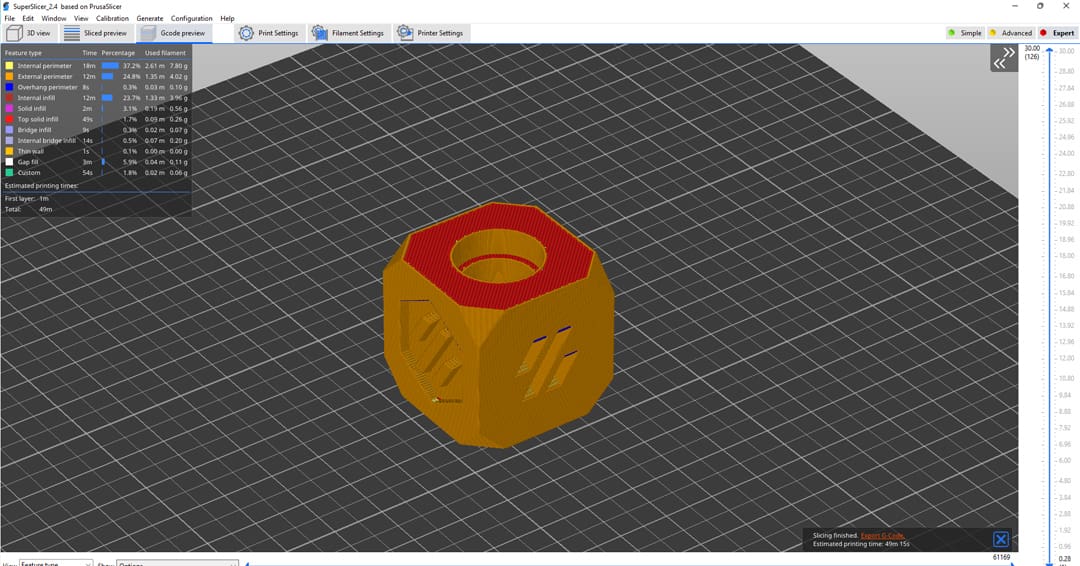Image resolution: width=1080 pixels, height=566 pixels.
Task: Click the top thumb of vertical layer slider
Action: [1049, 51]
